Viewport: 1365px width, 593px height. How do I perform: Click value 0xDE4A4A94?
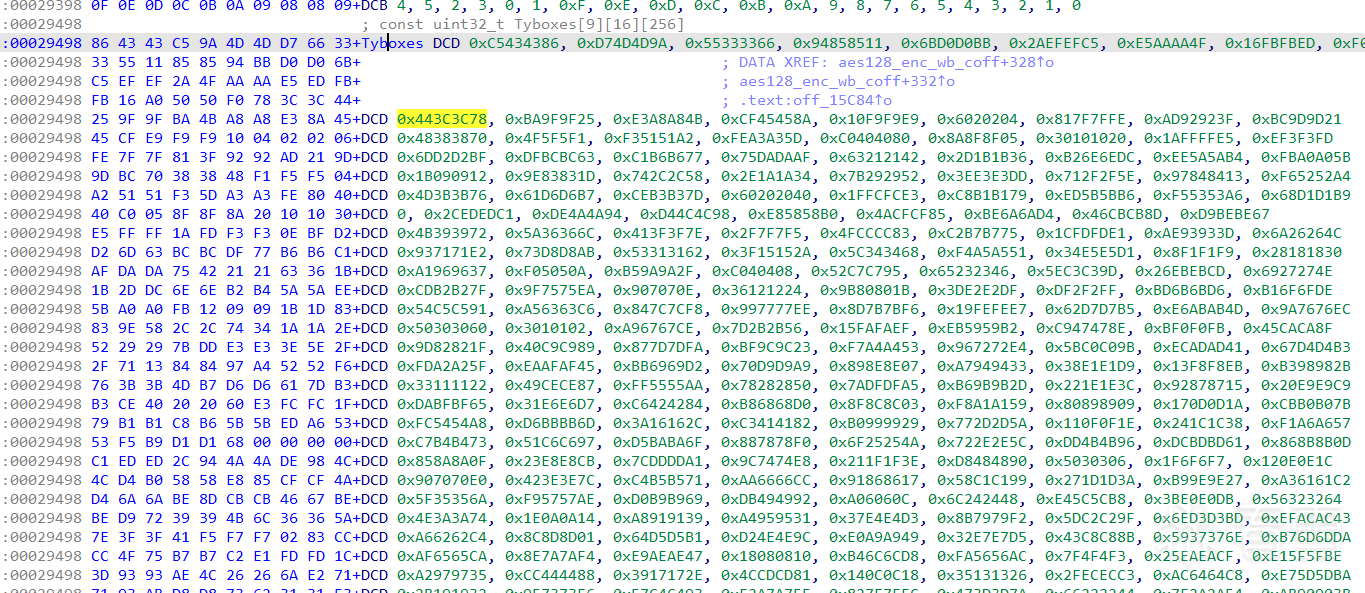(x=577, y=215)
